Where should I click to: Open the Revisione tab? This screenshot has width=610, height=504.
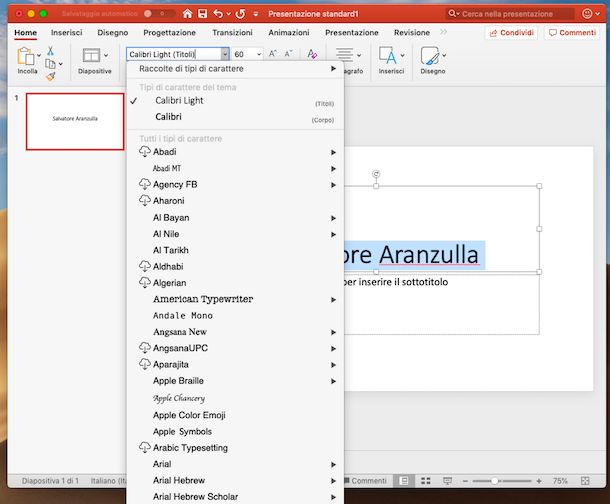tap(412, 33)
